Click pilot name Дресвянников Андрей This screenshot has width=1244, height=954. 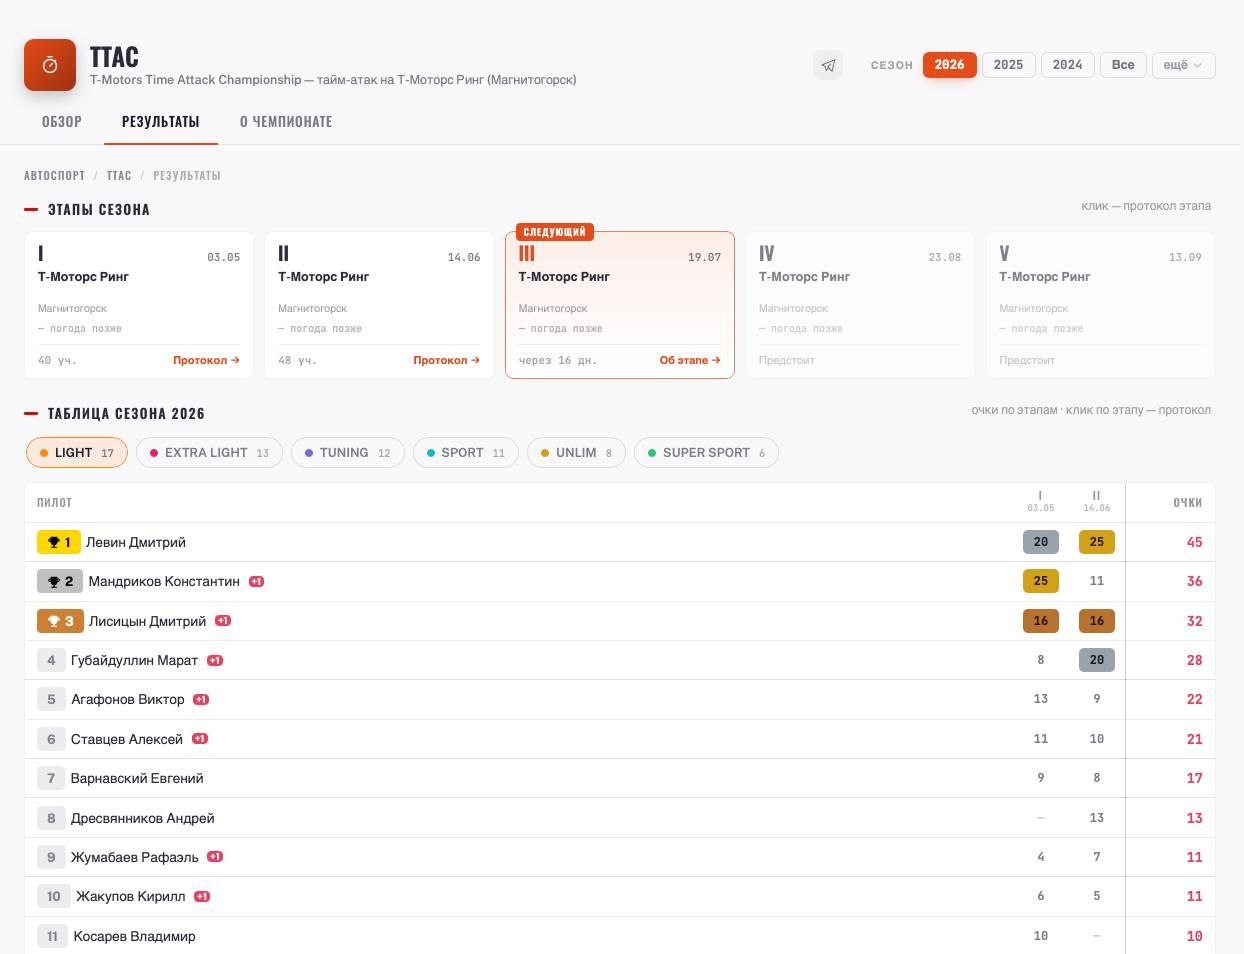pos(143,818)
